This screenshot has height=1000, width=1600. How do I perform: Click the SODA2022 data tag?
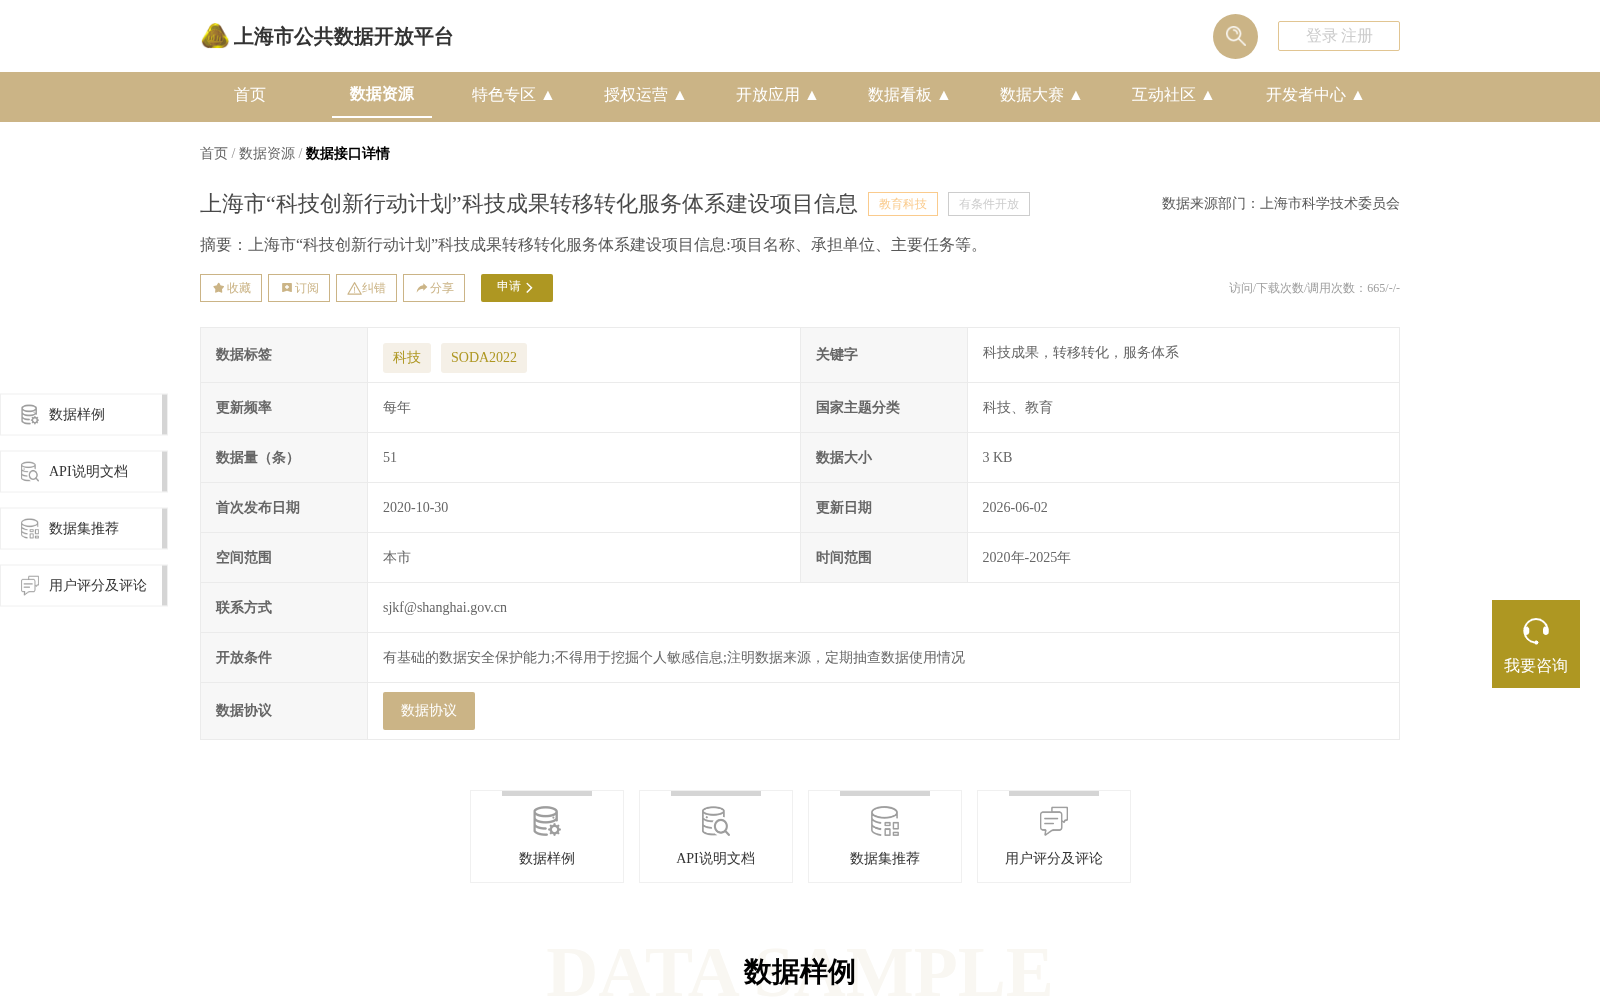(484, 358)
